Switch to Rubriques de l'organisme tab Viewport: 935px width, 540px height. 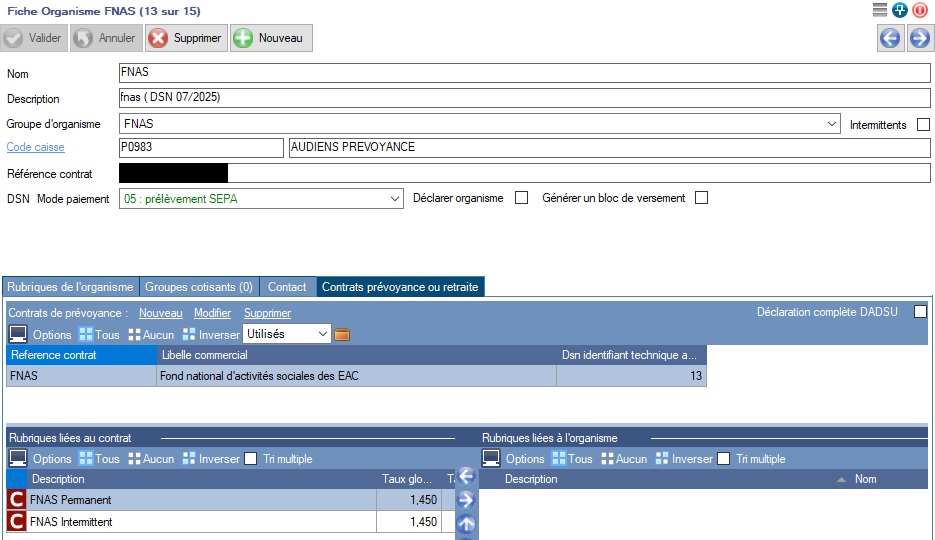[x=70, y=287]
